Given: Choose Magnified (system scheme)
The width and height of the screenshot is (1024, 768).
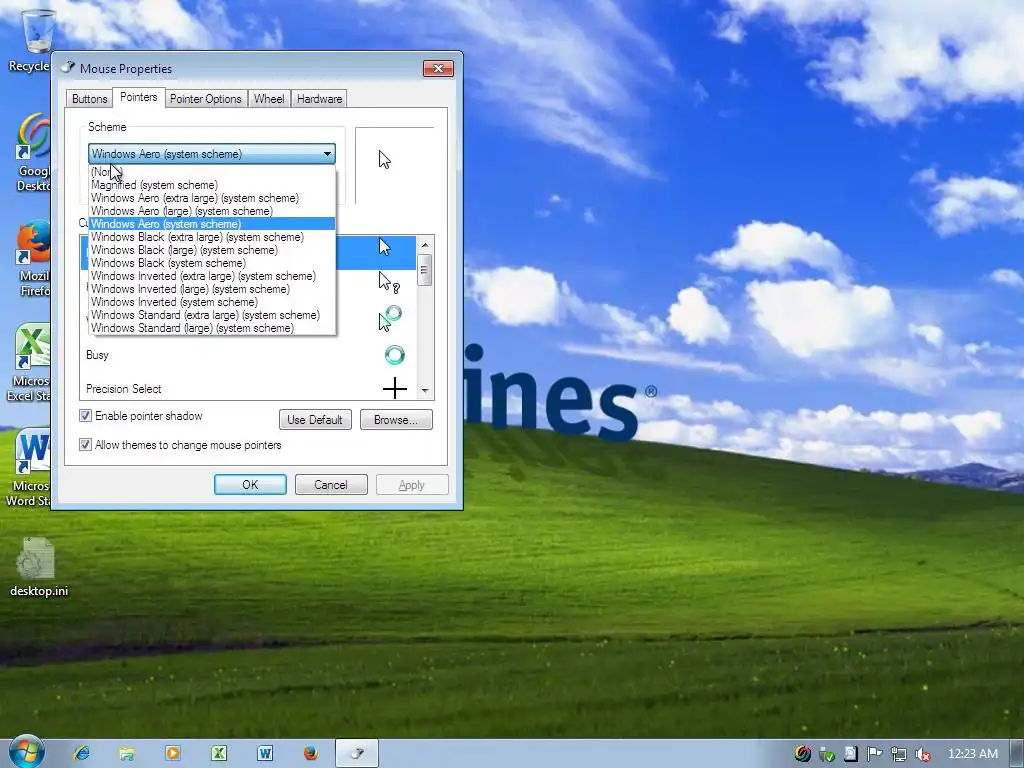Looking at the screenshot, I should click(x=212, y=185).
